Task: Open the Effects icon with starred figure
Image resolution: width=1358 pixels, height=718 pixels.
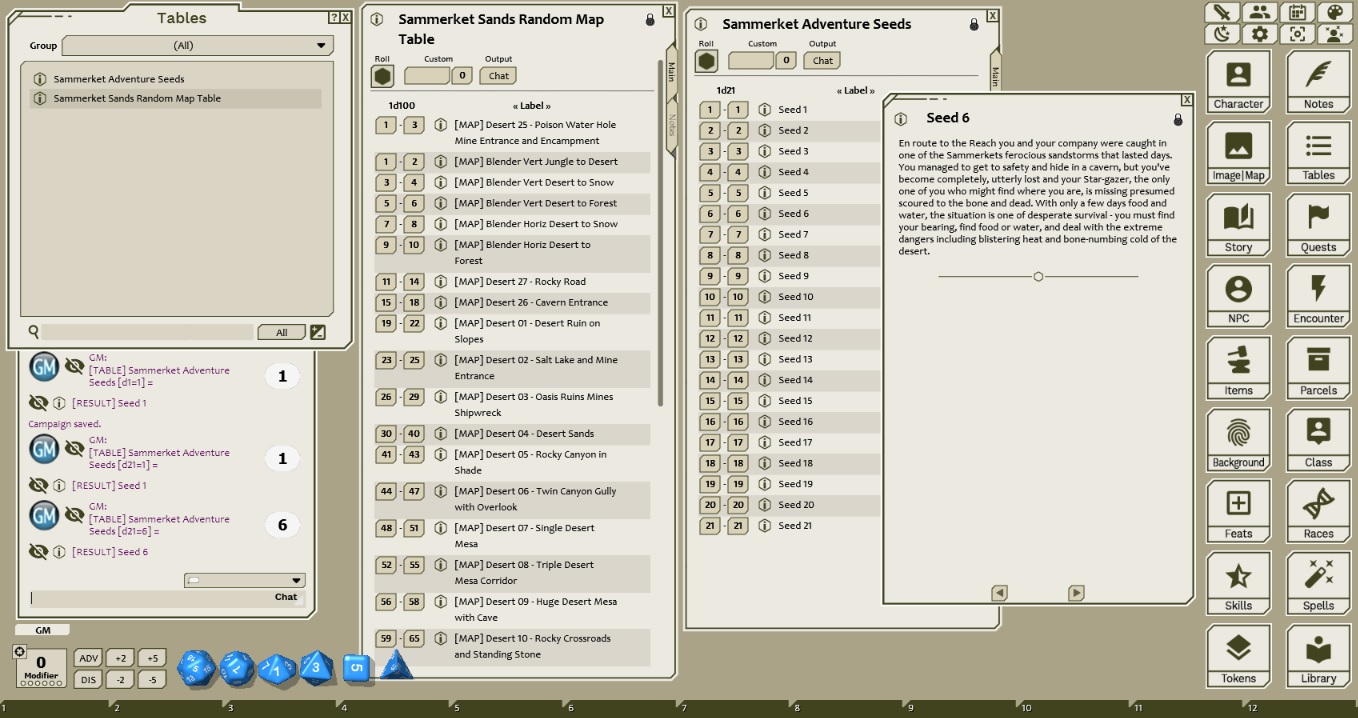Action: (1332, 33)
